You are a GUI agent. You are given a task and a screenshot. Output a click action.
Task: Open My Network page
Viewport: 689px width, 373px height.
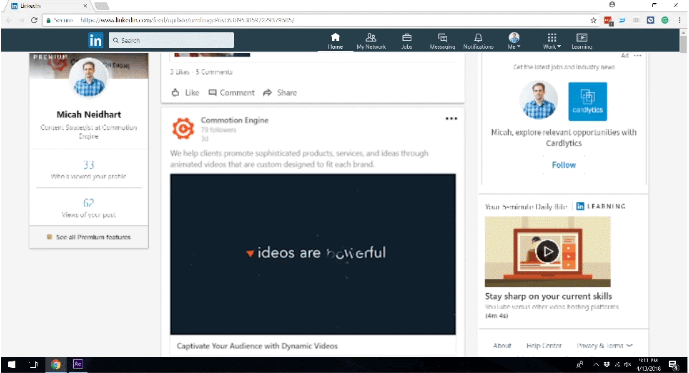click(x=371, y=41)
